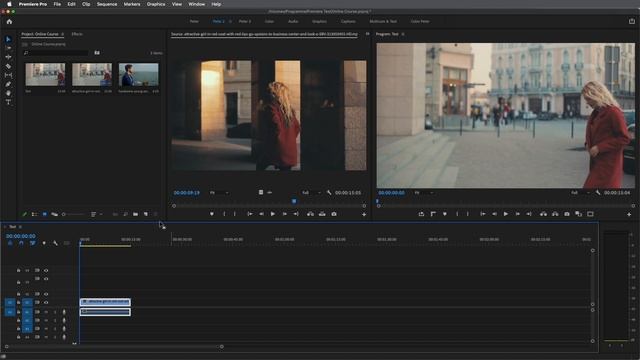The width and height of the screenshot is (640, 360).
Task: Click the Source monitor playhead marker
Action: click(294, 201)
